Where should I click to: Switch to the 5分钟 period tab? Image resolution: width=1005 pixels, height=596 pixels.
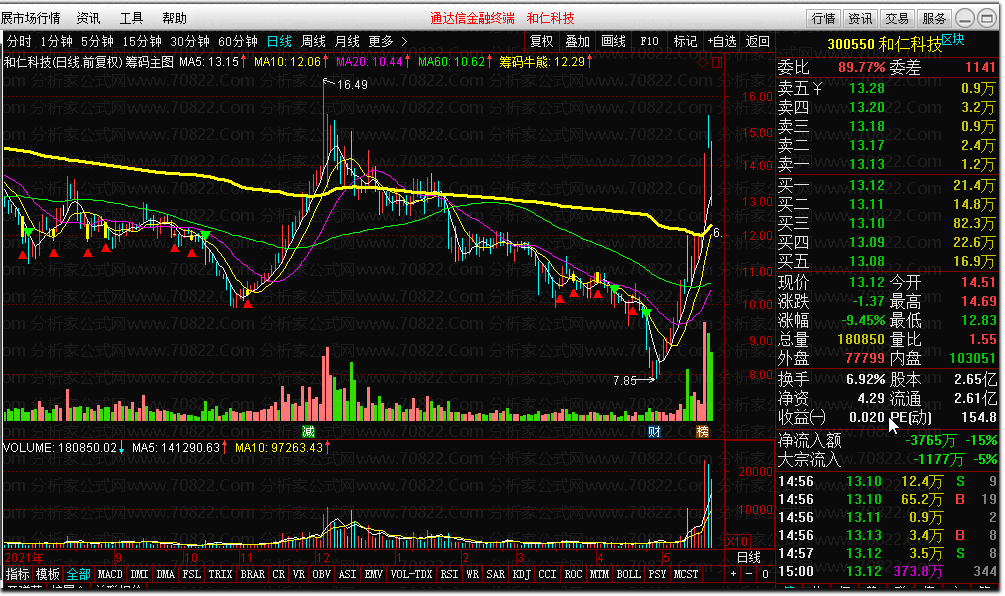click(97, 42)
